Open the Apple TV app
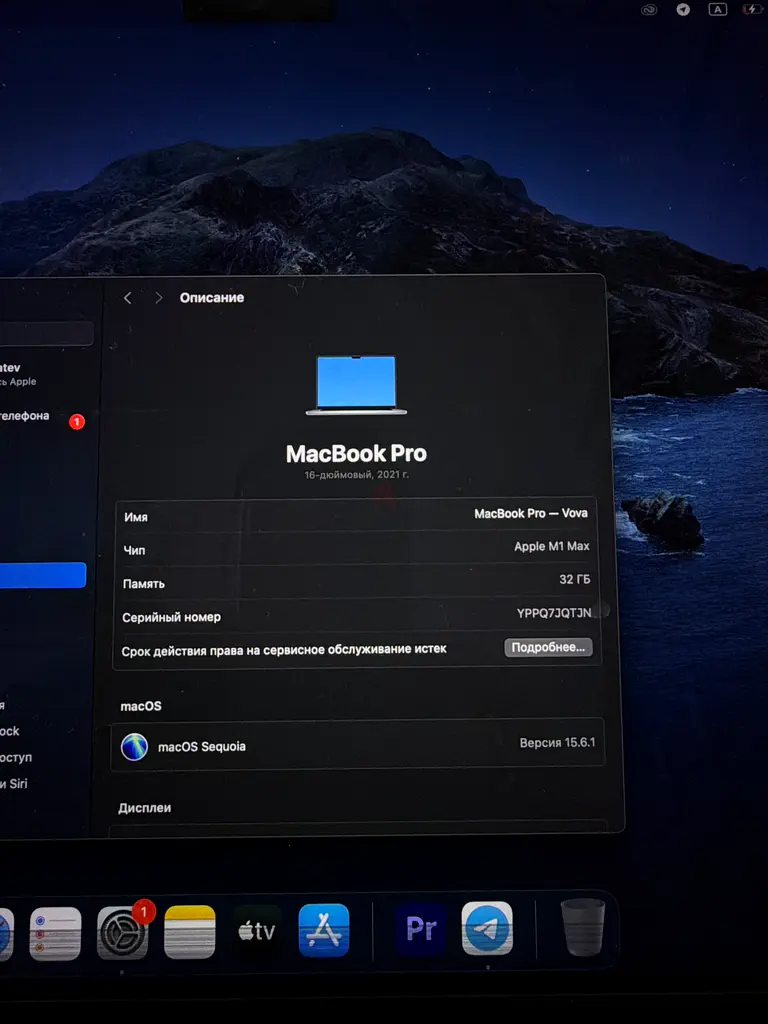 [x=257, y=931]
